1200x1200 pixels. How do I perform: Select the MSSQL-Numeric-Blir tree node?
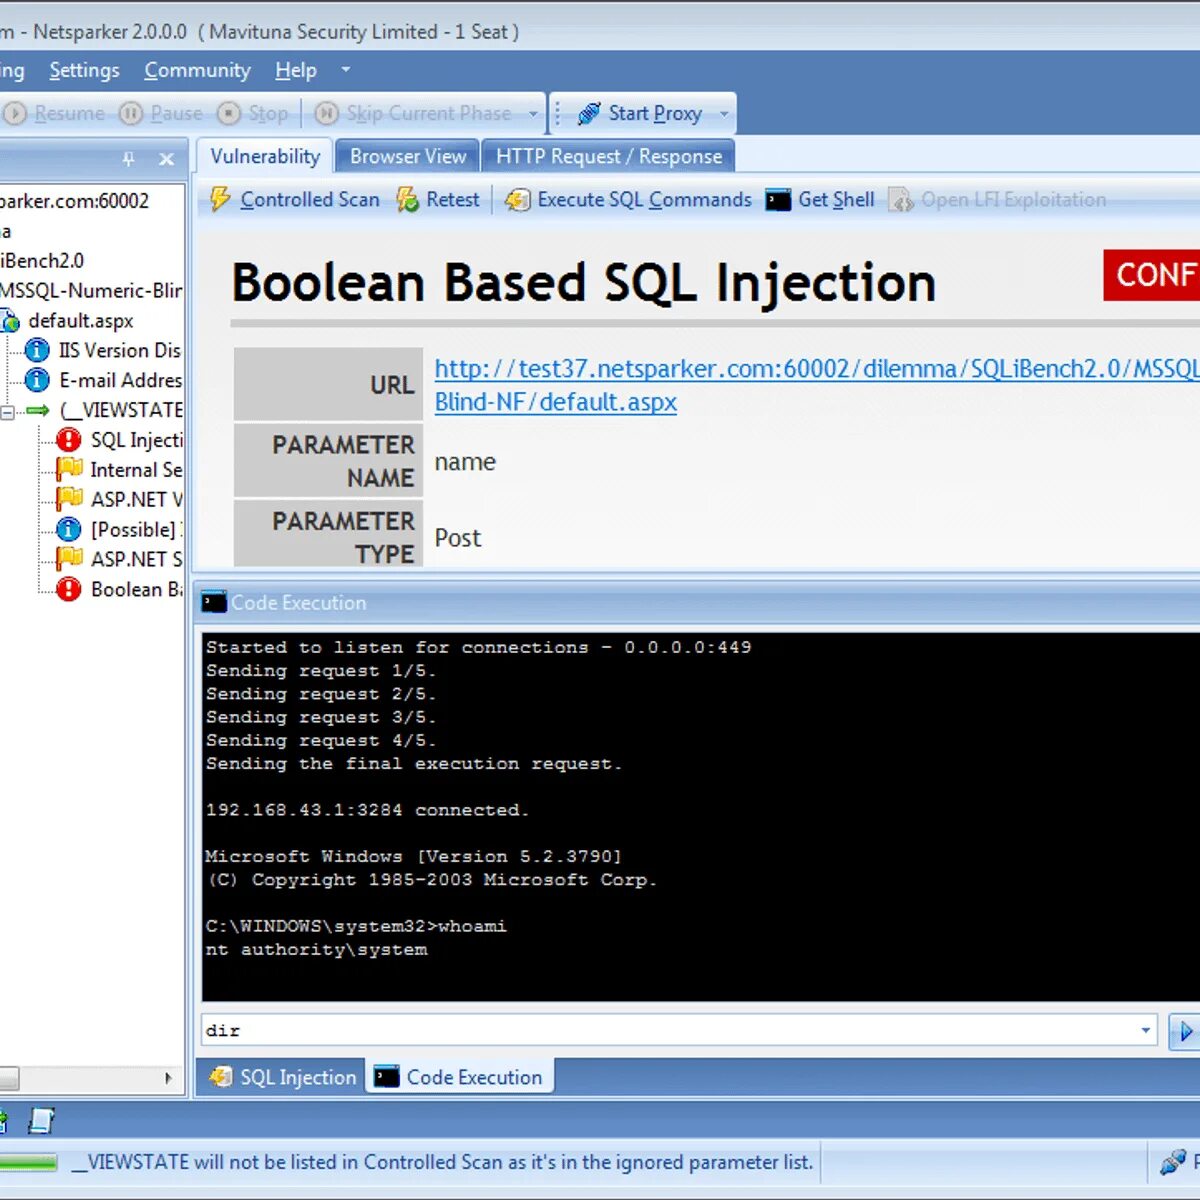(91, 290)
